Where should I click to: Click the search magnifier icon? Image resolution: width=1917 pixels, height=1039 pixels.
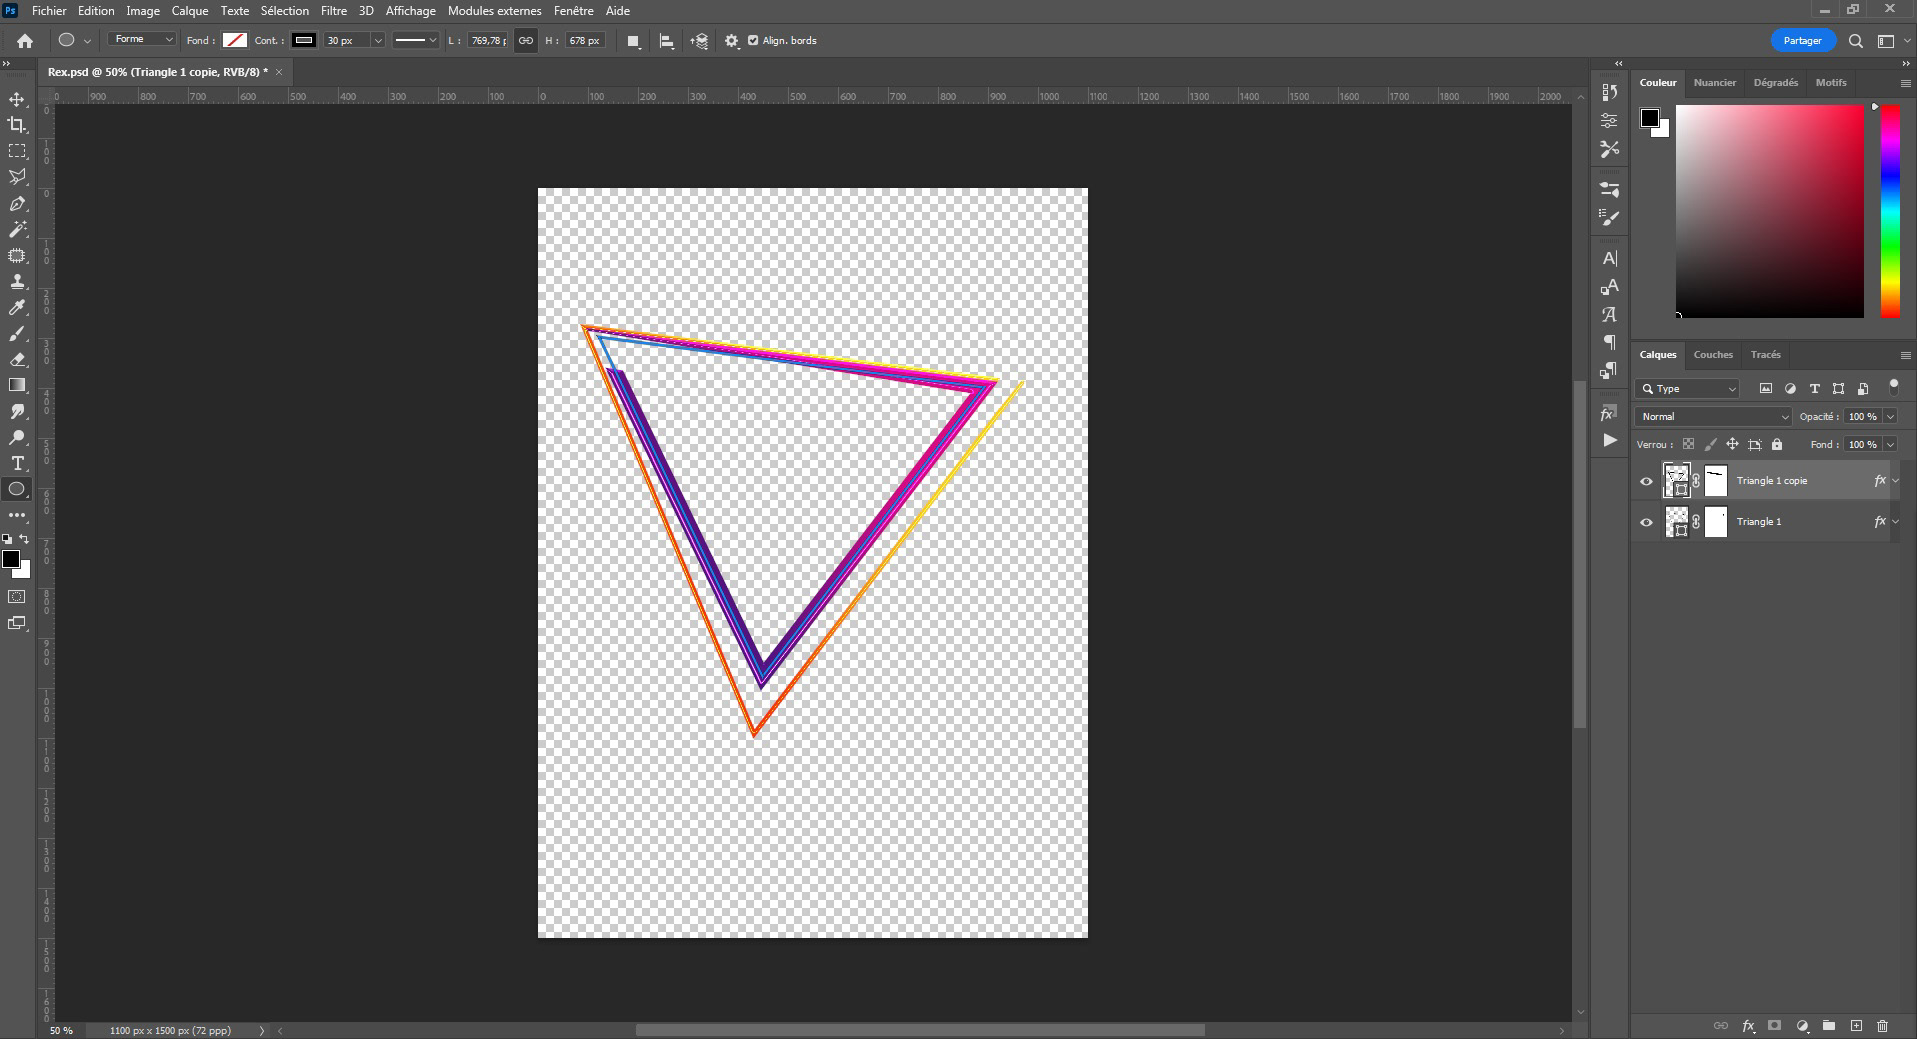[1856, 41]
